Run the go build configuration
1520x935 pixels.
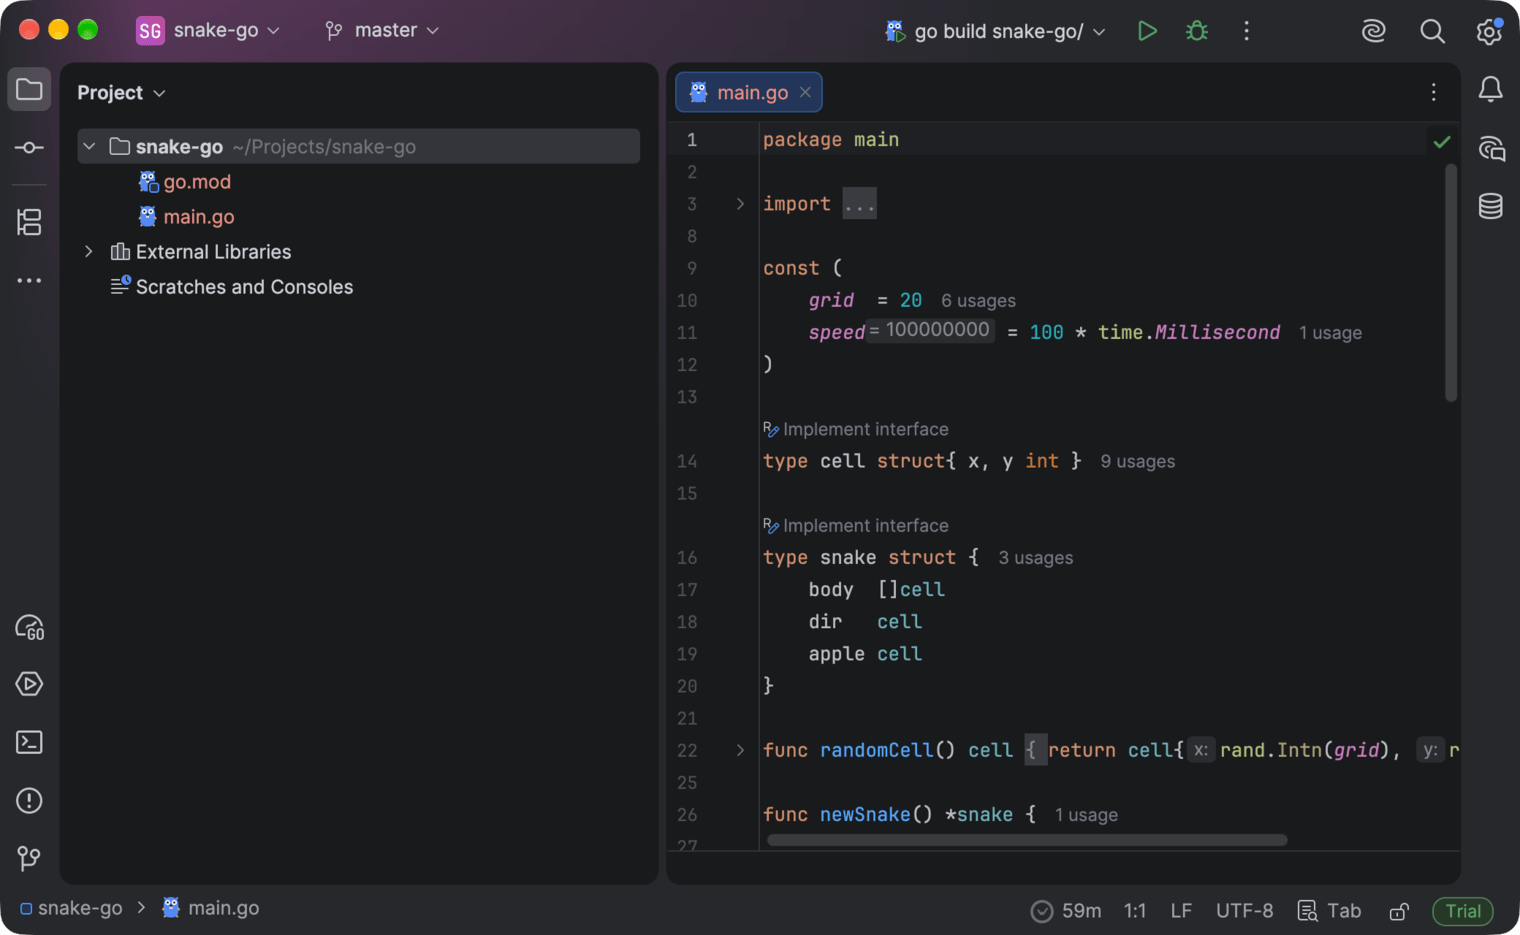click(1147, 31)
